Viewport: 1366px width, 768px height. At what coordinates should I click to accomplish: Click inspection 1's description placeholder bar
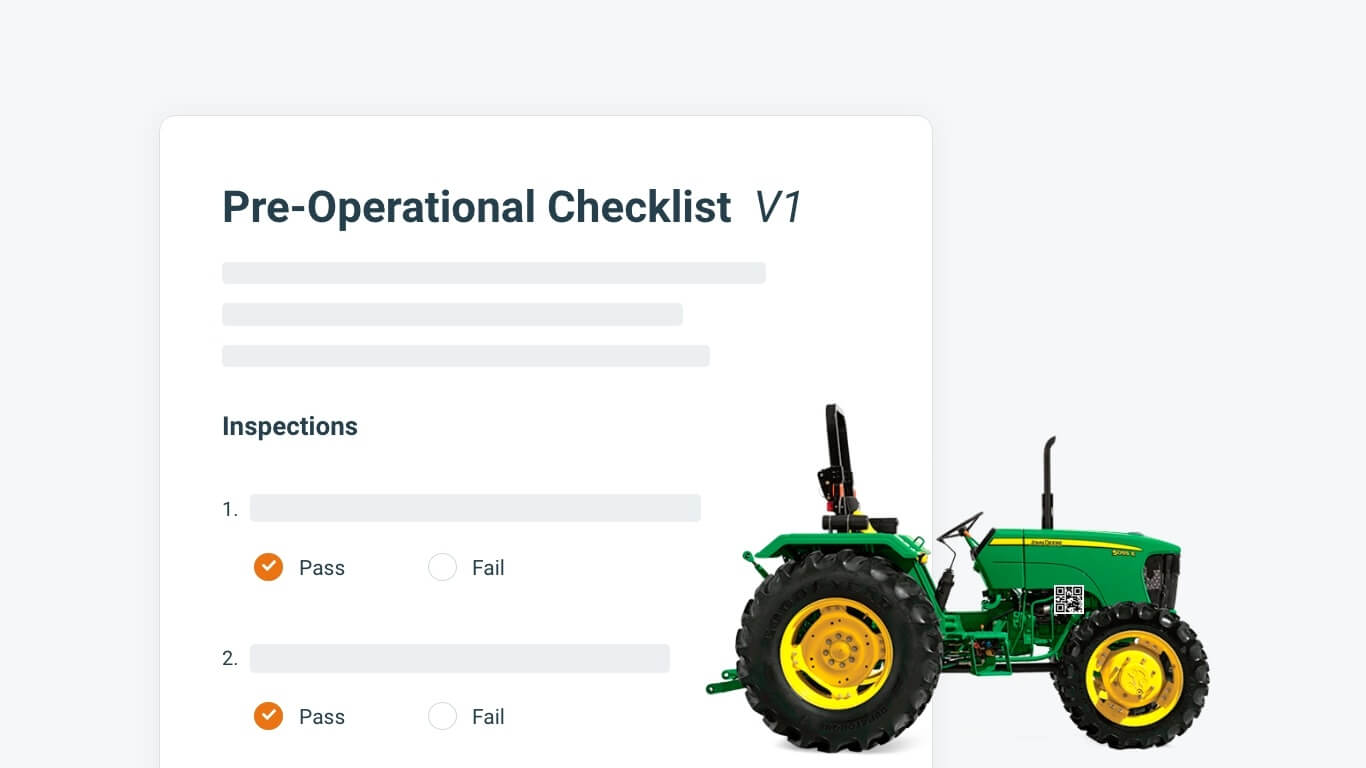[x=475, y=508]
